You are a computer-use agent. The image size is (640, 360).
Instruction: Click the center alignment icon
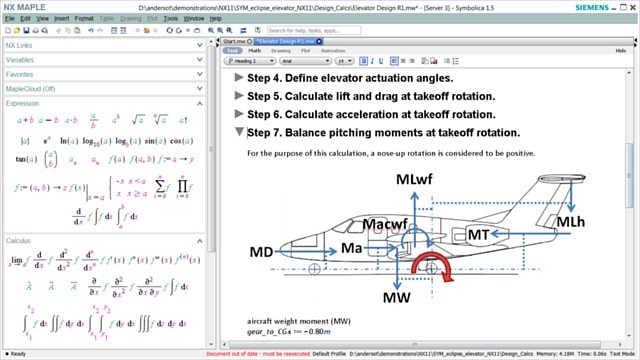[x=403, y=61]
